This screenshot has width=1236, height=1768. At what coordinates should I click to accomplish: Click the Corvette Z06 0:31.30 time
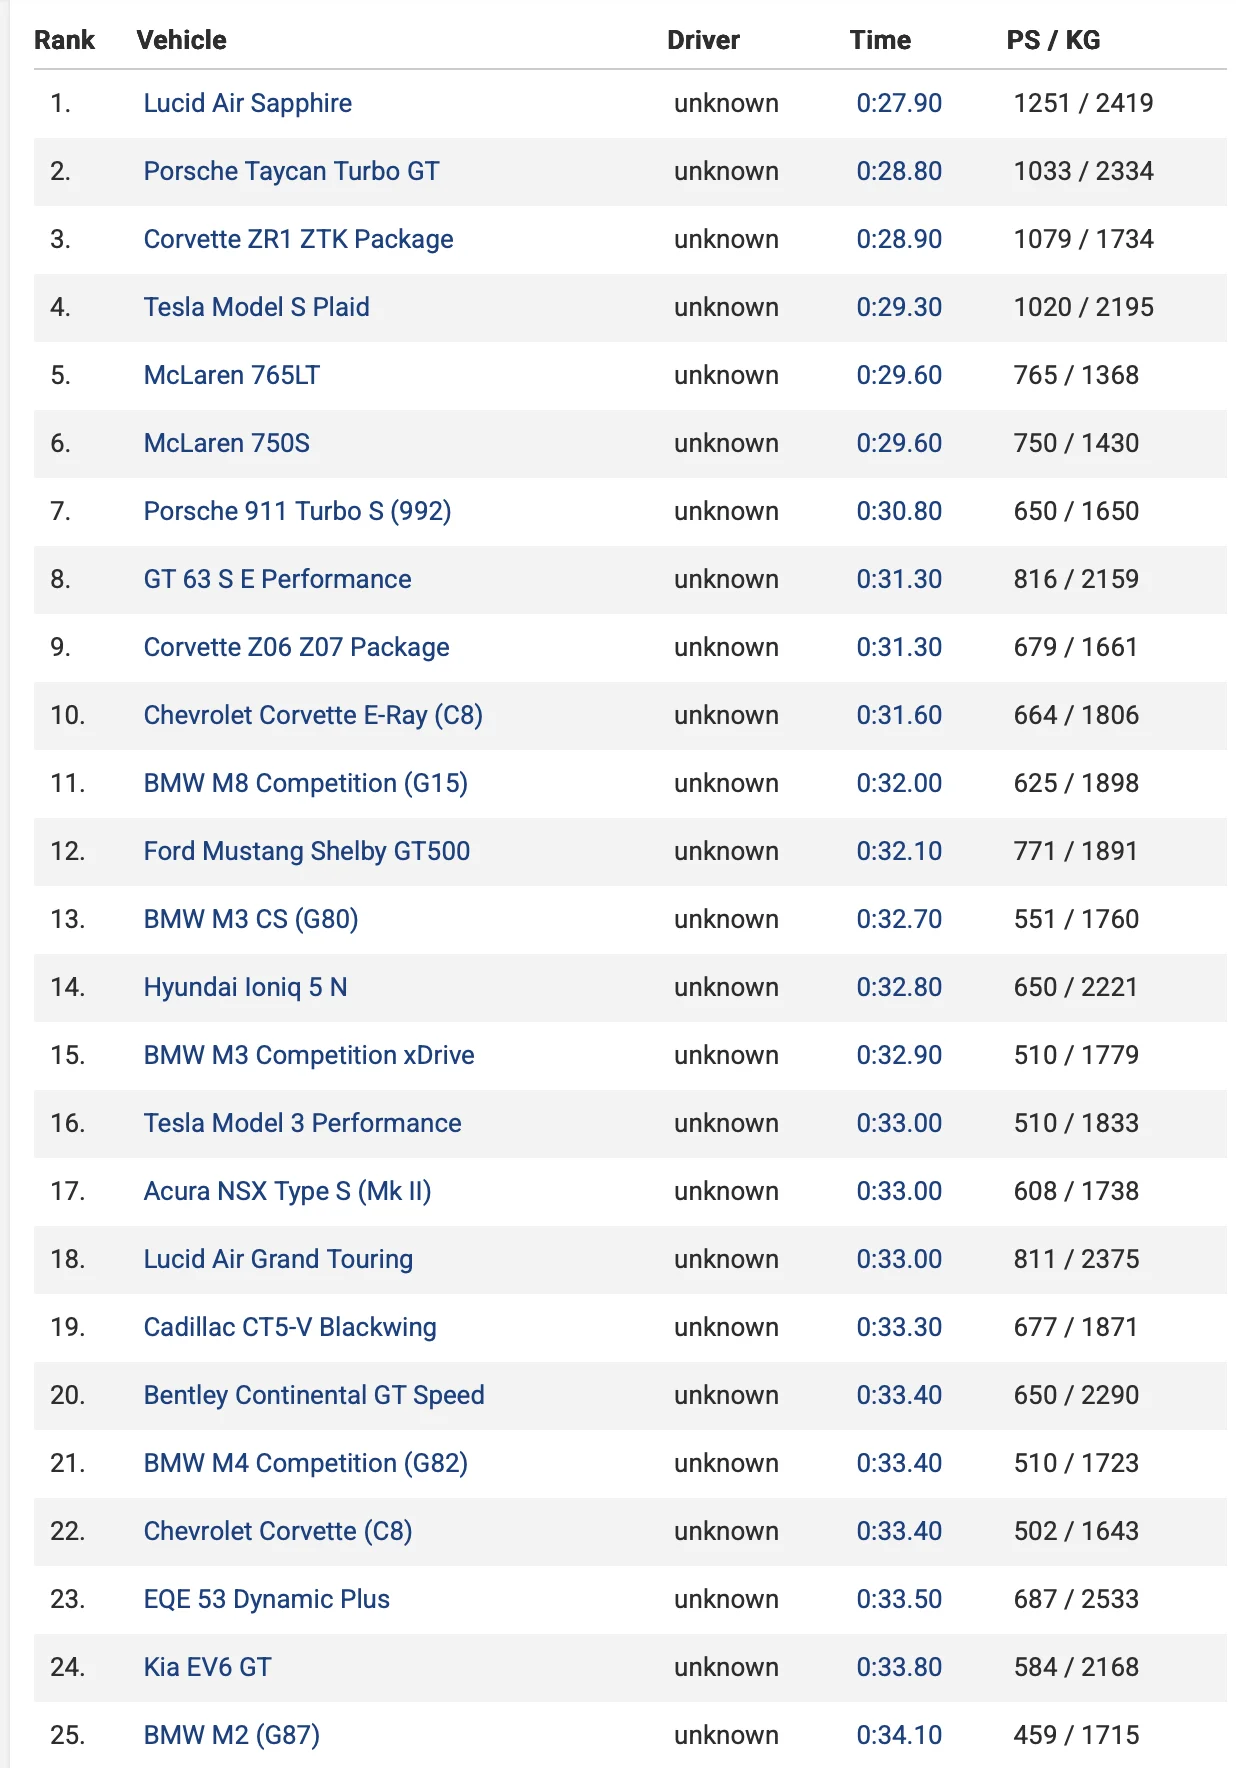pos(899,647)
